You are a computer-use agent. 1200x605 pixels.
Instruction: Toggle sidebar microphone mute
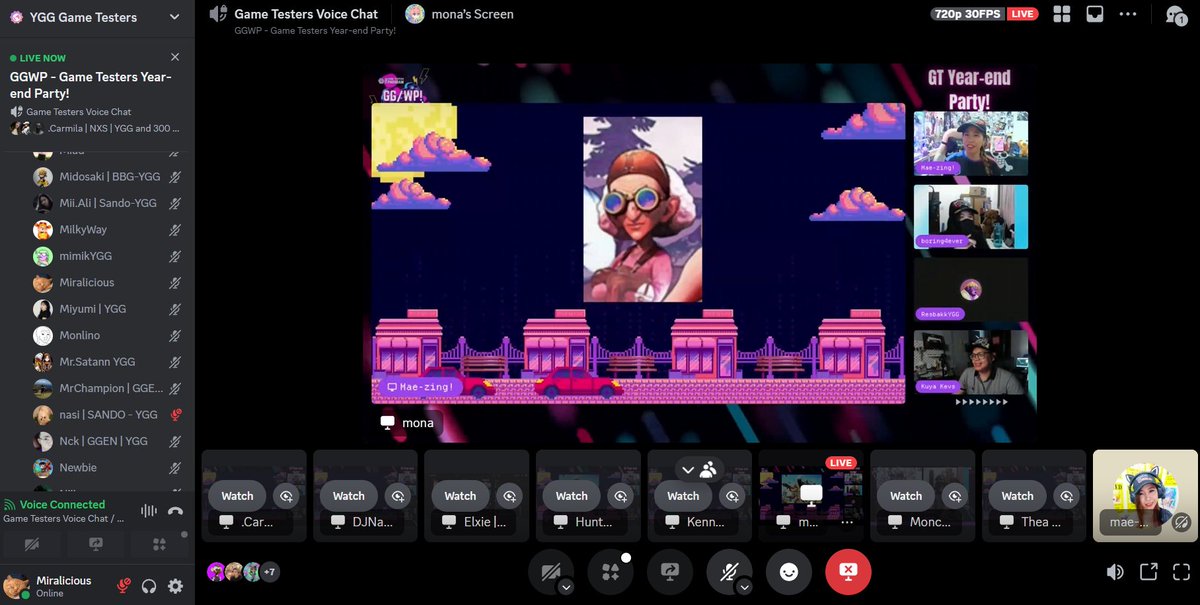125,587
